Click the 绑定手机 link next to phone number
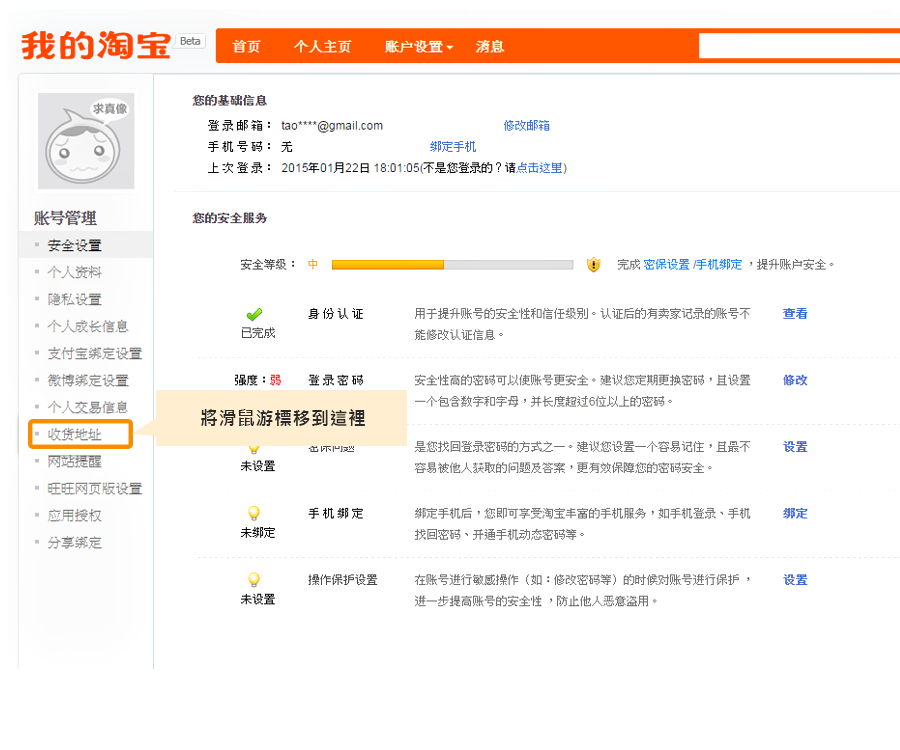 (x=453, y=147)
